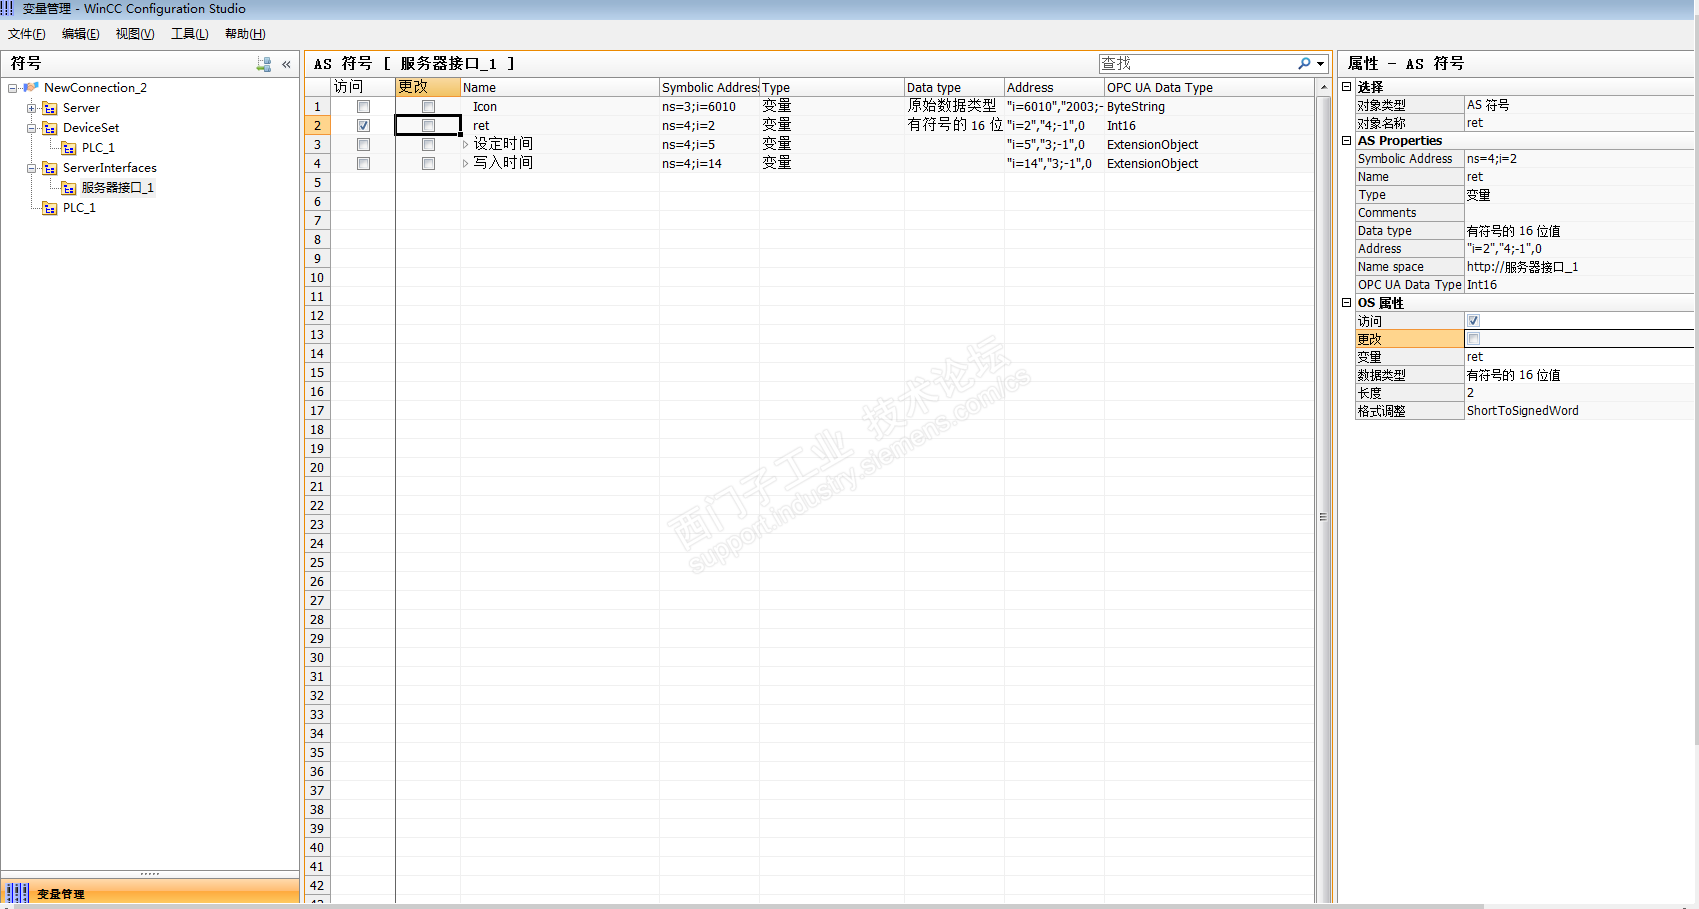This screenshot has width=1699, height=909.
Task: Collapse the DeviceSet tree node
Action: [31, 128]
